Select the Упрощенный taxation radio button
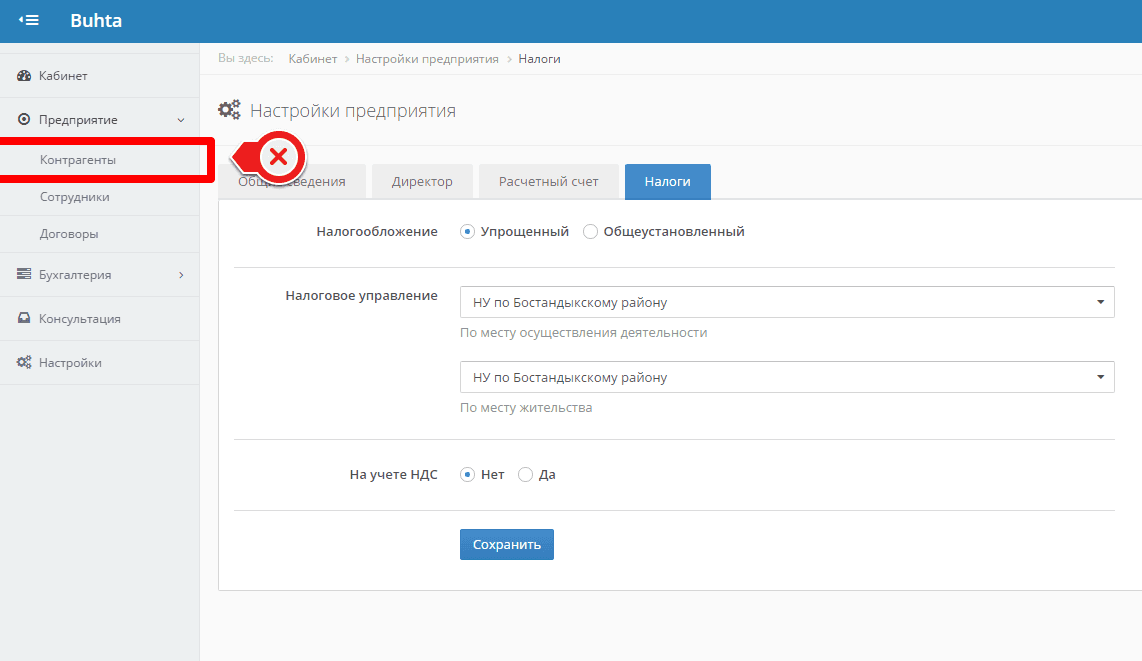The height and width of the screenshot is (661, 1142). pyautogui.click(x=468, y=231)
